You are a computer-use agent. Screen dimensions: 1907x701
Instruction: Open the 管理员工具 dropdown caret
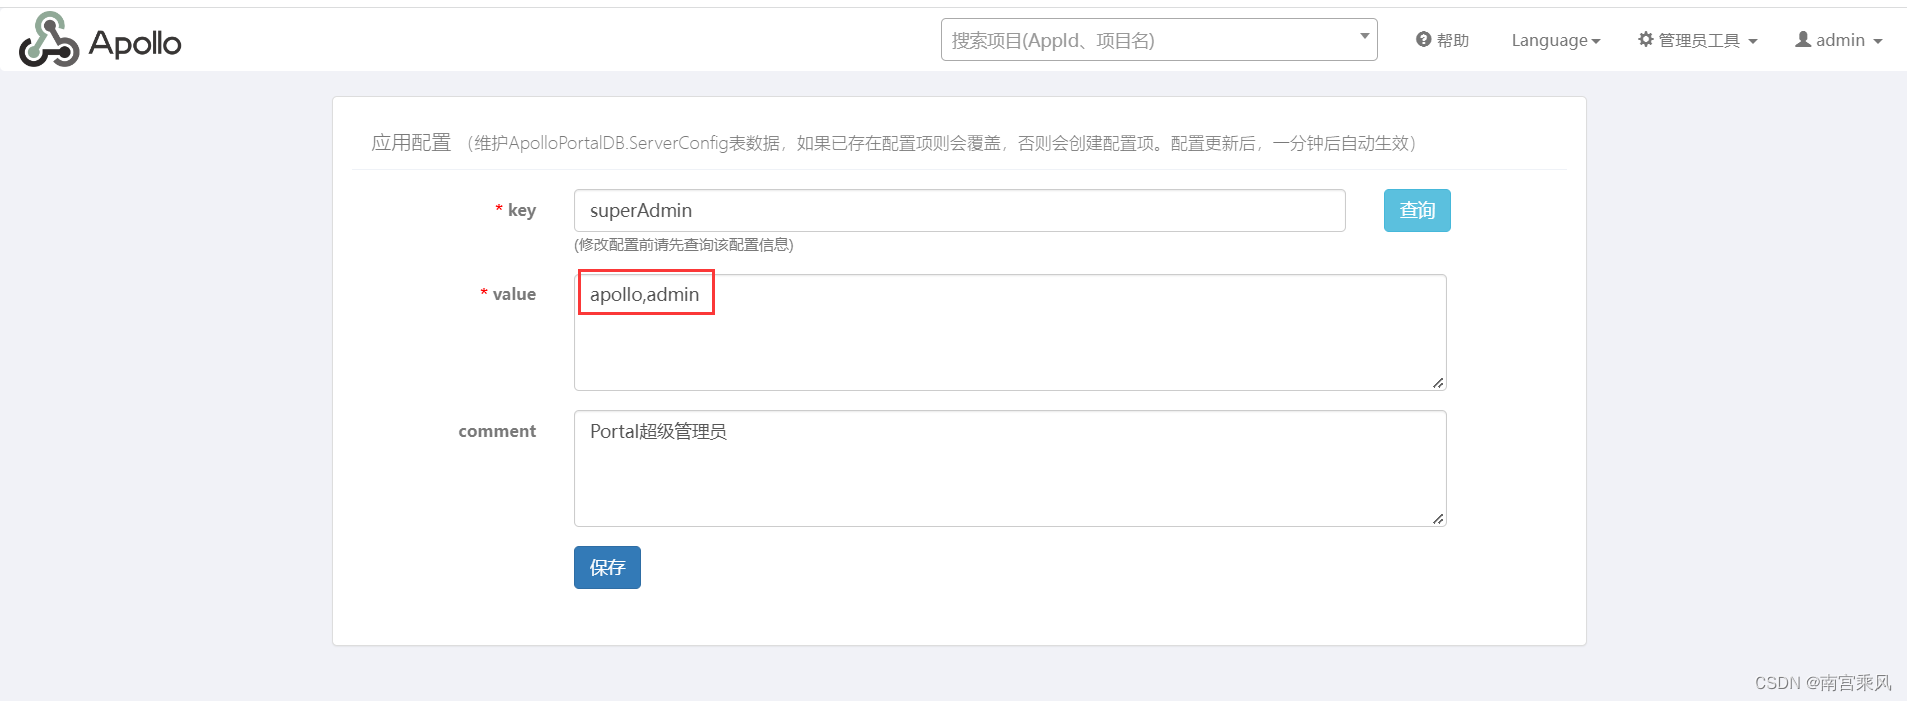pyautogui.click(x=1753, y=41)
